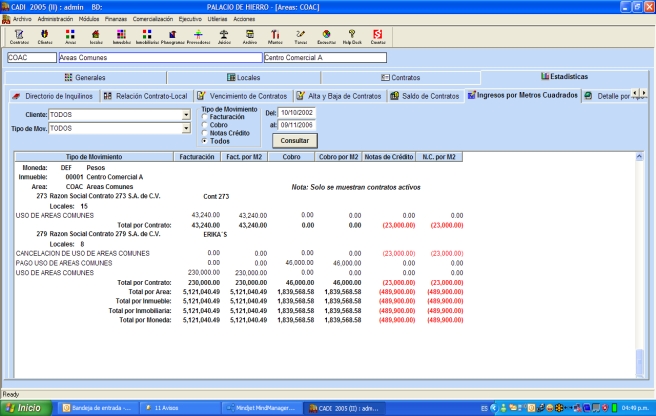The width and height of the screenshot is (656, 416).
Task: Expand the Cliente dropdown list
Action: 186,115
